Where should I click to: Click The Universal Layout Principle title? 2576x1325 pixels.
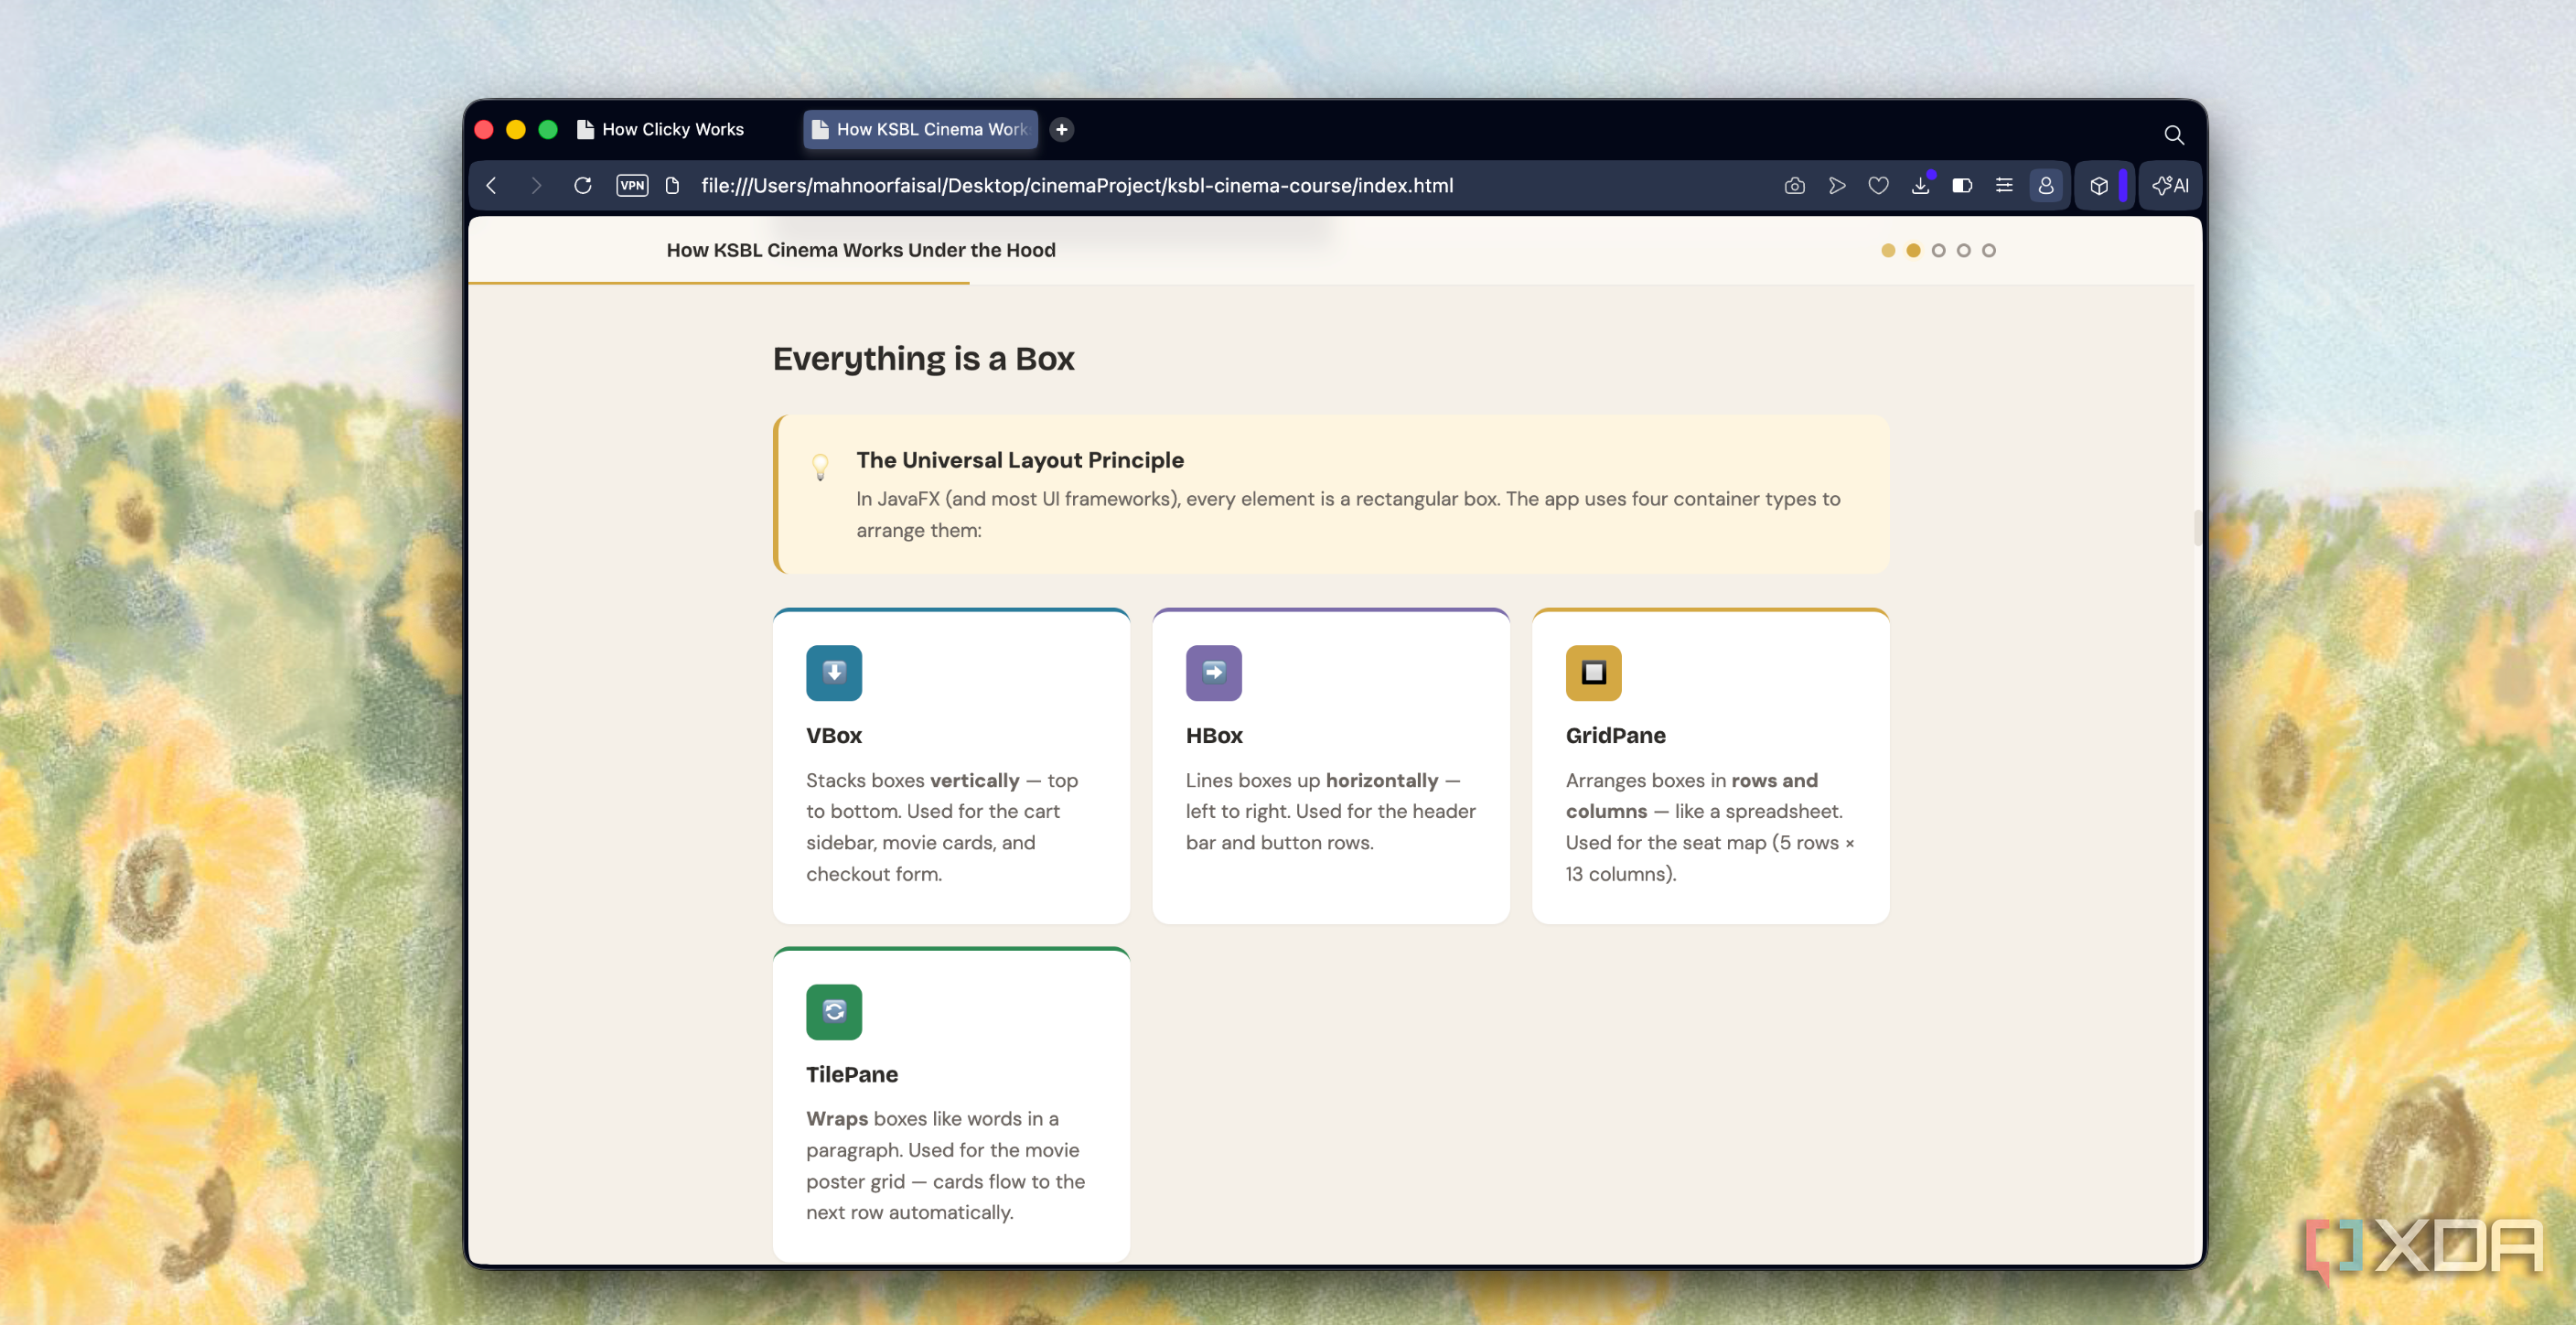click(1019, 460)
